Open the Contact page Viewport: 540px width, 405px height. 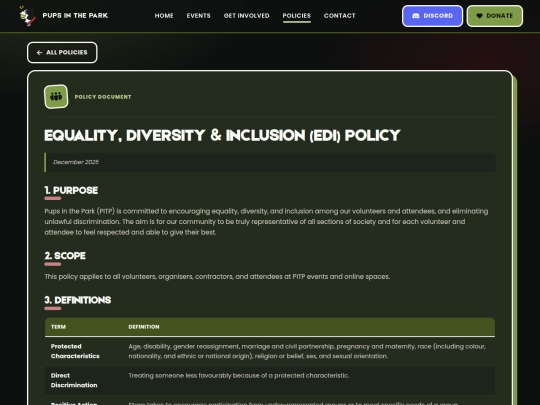[340, 16]
